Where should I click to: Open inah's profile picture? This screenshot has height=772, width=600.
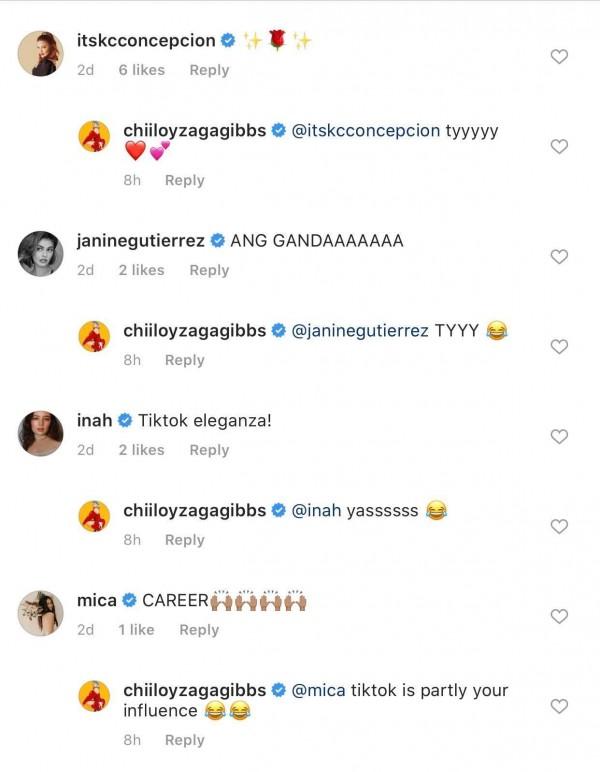coord(41,433)
